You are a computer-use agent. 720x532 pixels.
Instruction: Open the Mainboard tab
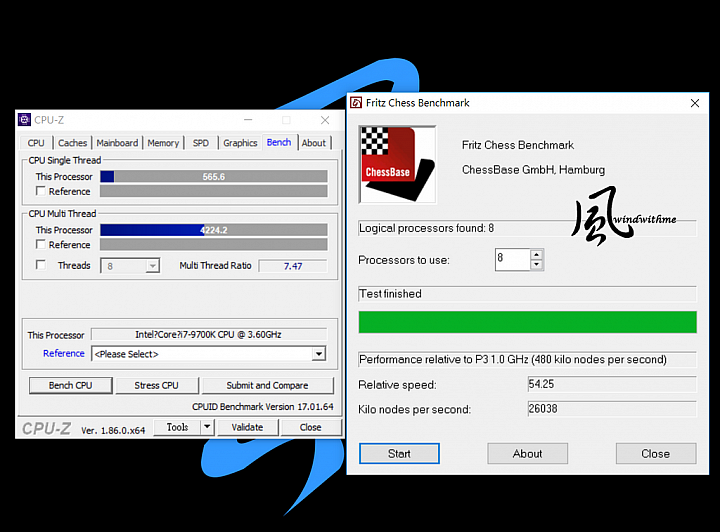[x=117, y=143]
